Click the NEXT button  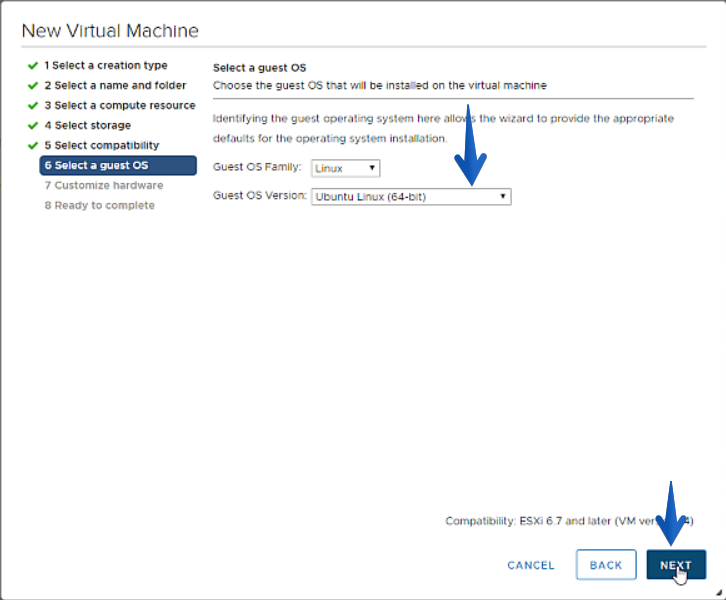pos(676,564)
